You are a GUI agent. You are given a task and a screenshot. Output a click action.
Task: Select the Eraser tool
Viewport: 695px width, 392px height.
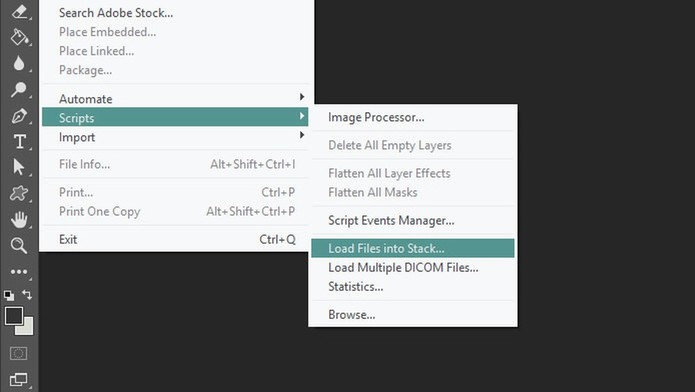19,11
